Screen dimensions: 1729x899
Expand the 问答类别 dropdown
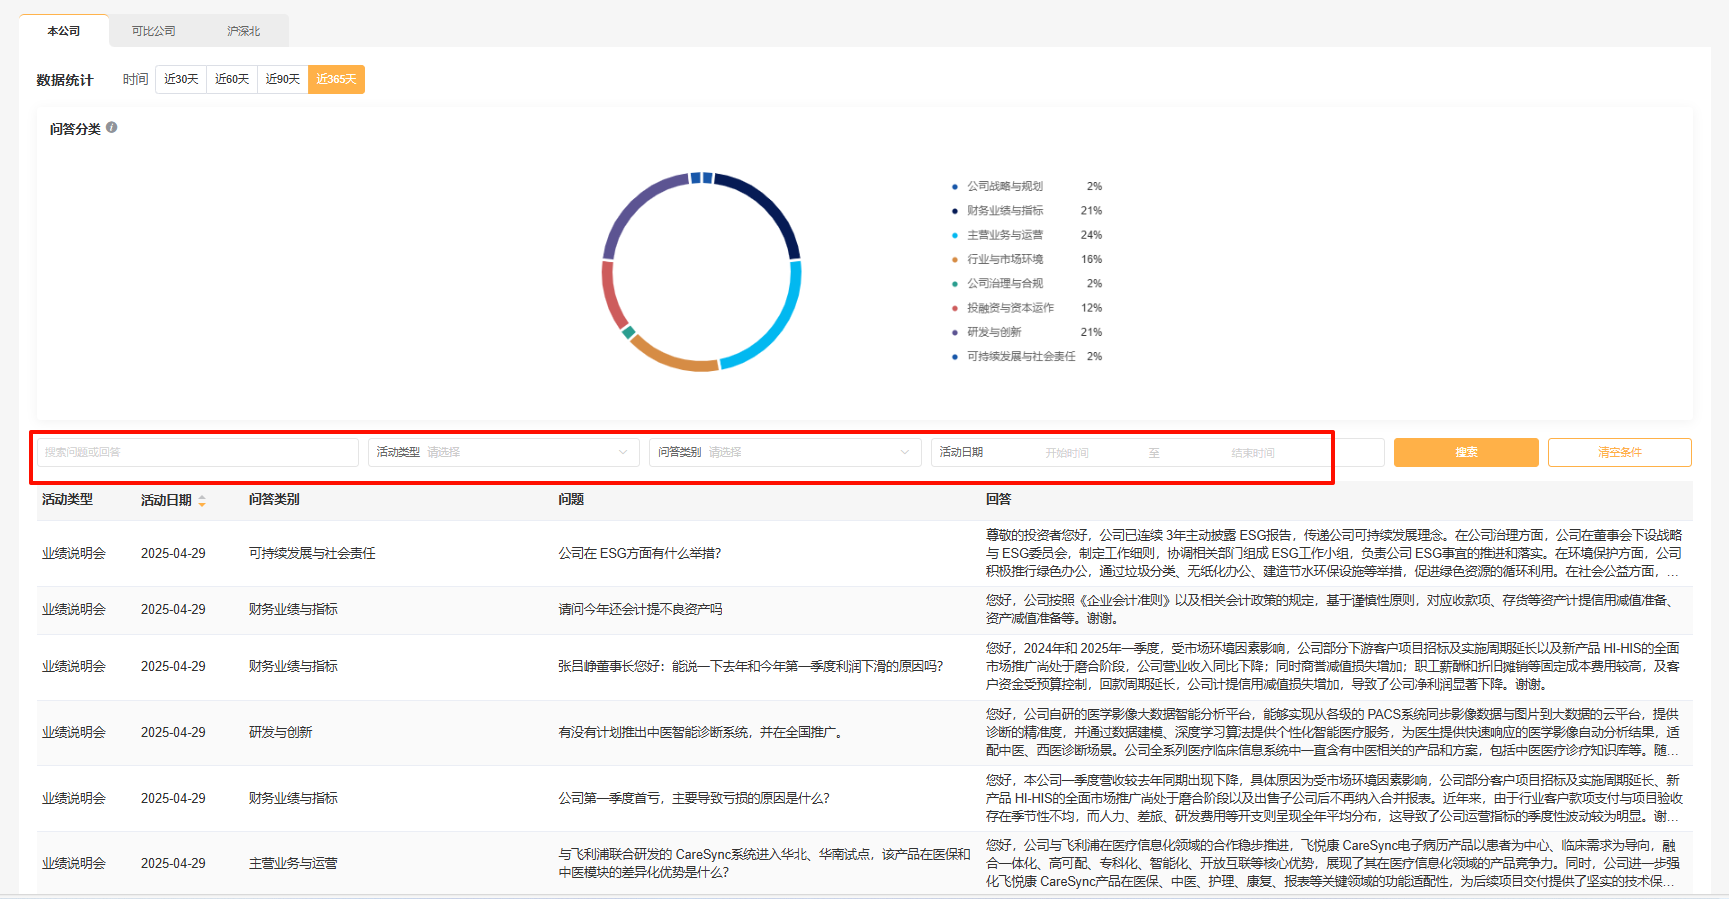click(785, 453)
